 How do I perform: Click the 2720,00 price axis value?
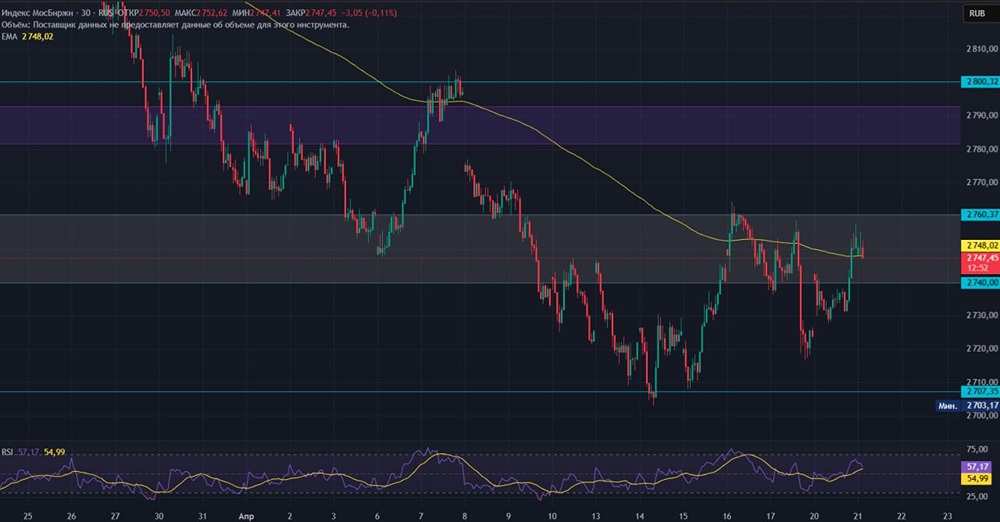click(982, 348)
